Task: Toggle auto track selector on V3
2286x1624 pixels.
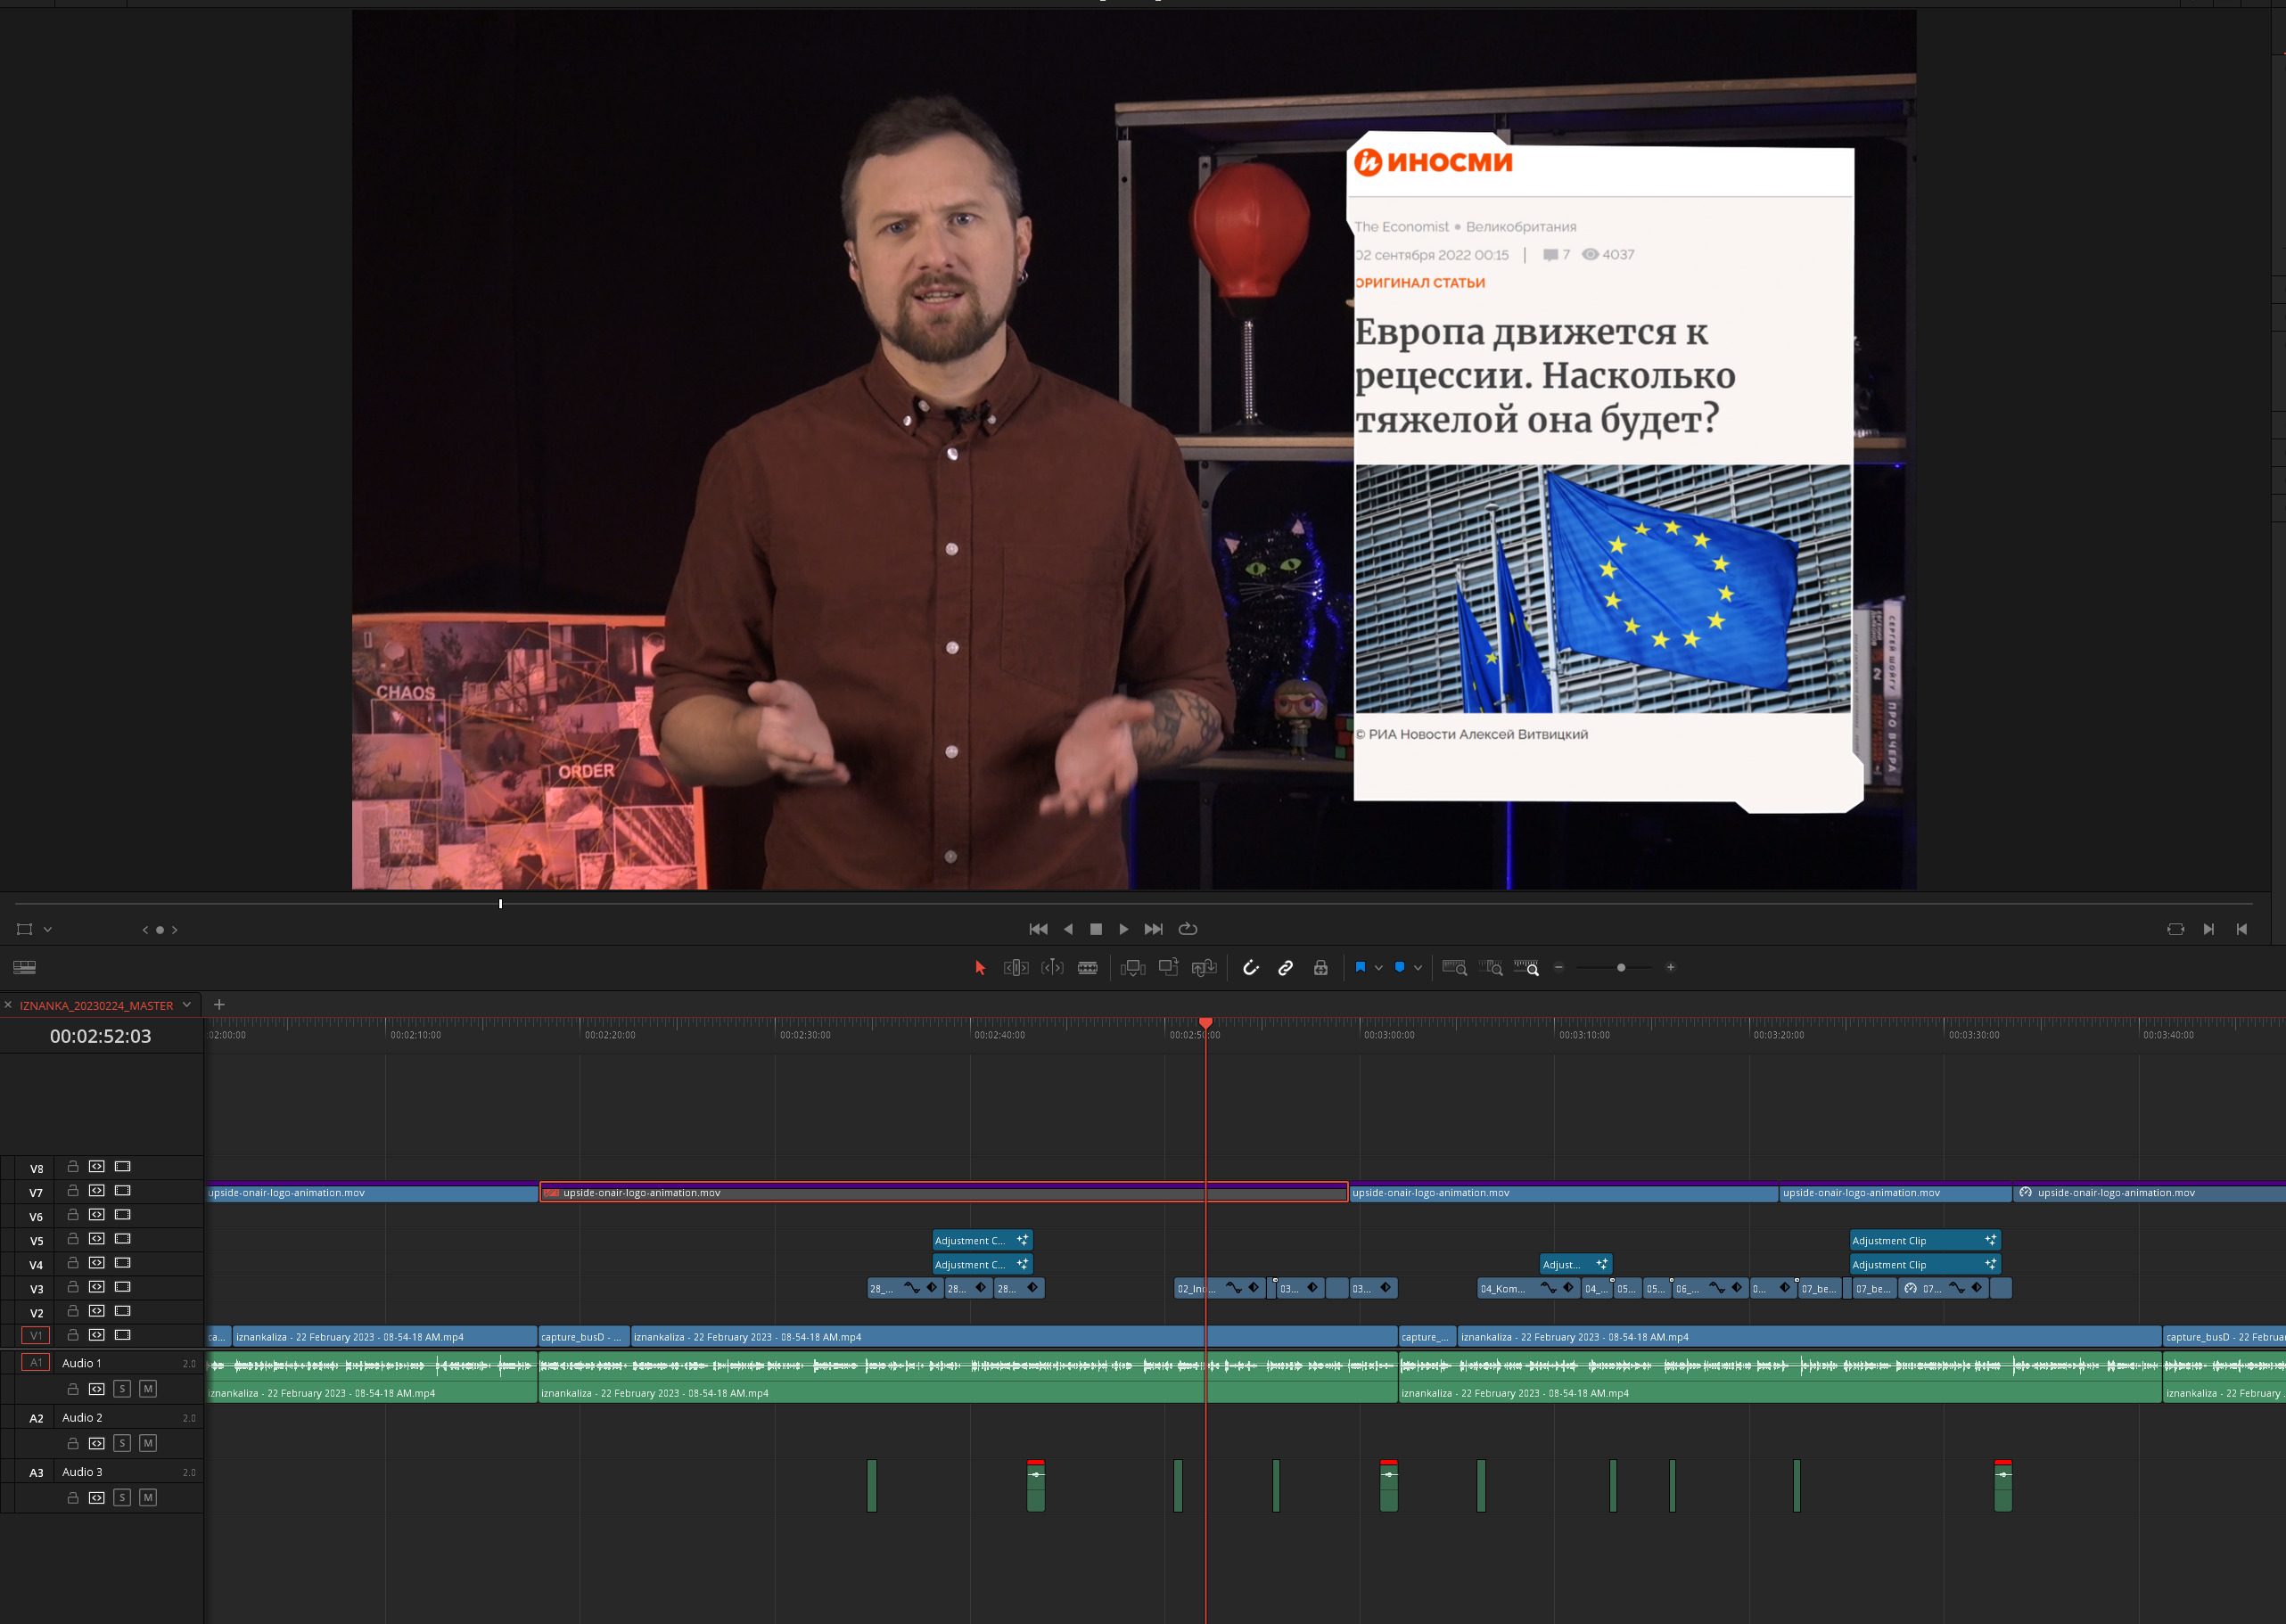Action: pyautogui.click(x=97, y=1287)
